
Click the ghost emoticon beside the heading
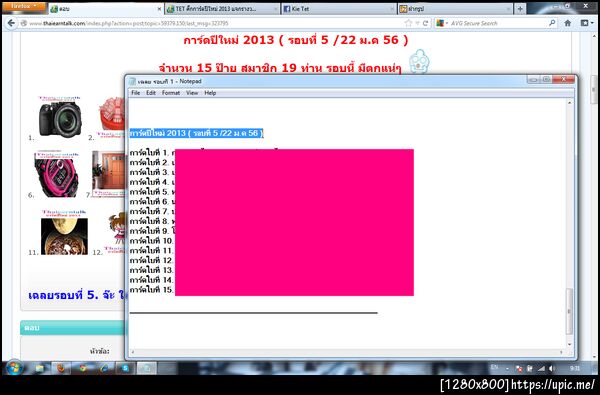(x=419, y=61)
